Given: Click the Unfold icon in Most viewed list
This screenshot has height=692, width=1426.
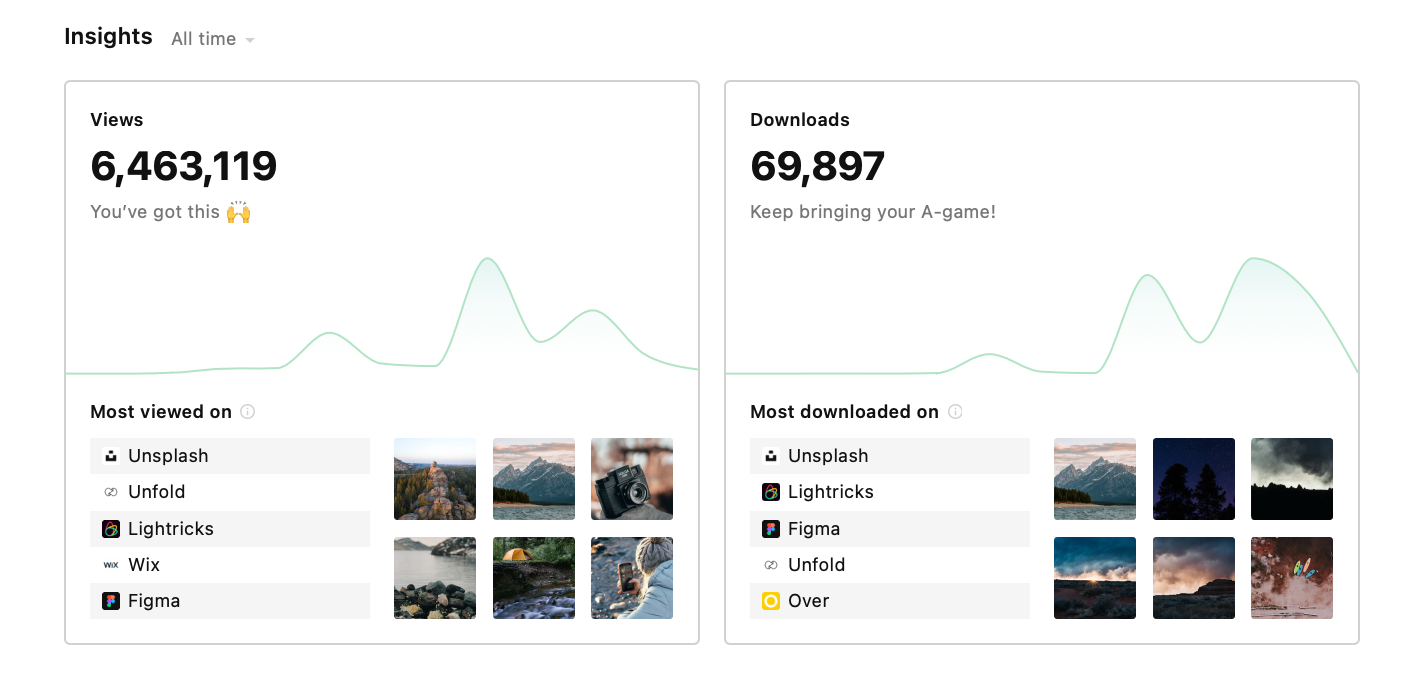Looking at the screenshot, I should point(111,492).
